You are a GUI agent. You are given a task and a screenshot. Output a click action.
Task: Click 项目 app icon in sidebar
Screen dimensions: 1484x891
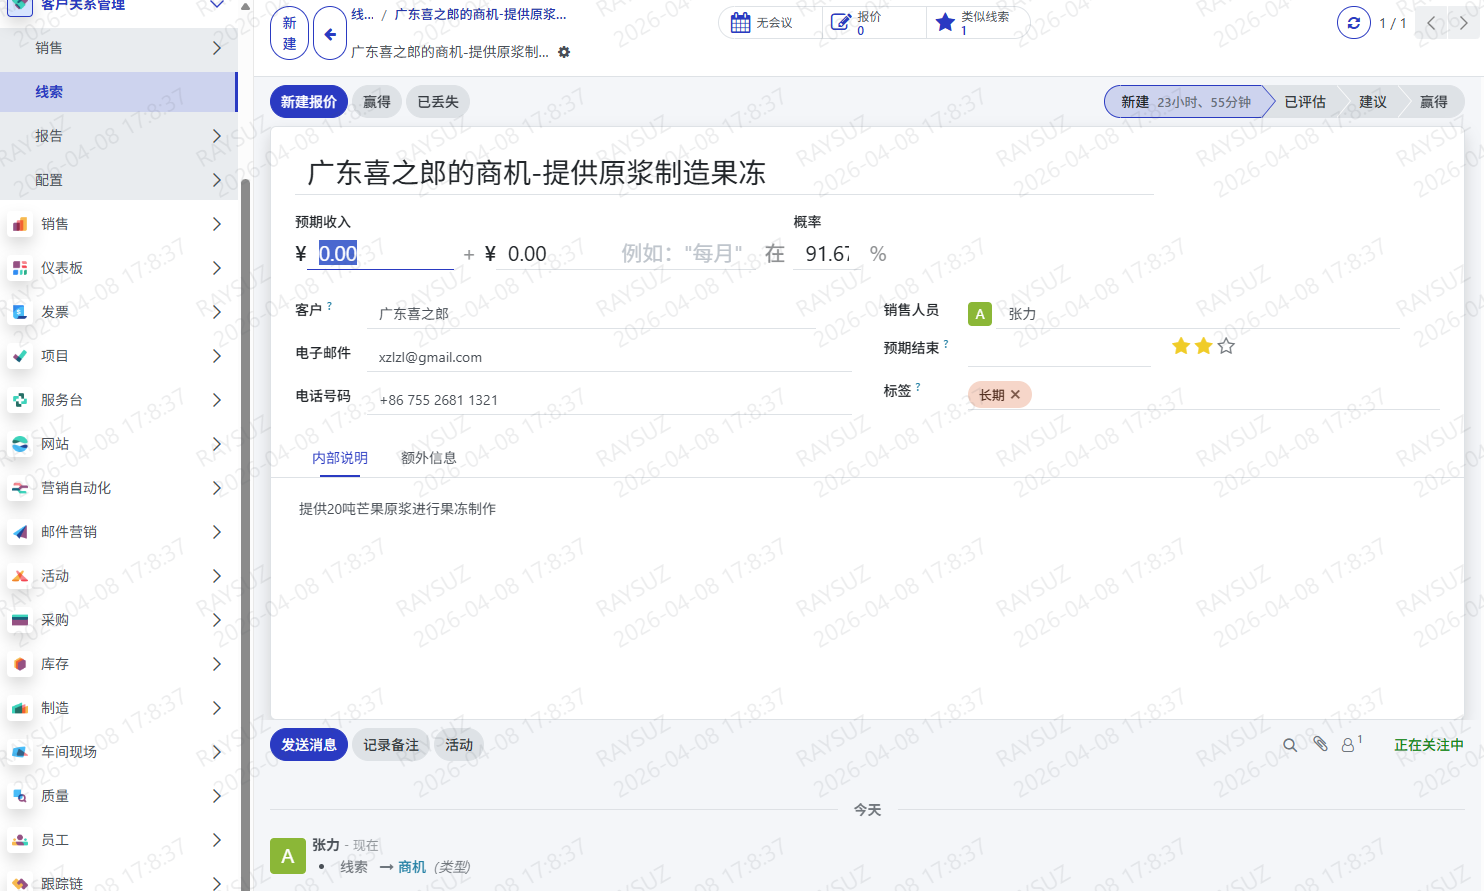click(x=20, y=356)
